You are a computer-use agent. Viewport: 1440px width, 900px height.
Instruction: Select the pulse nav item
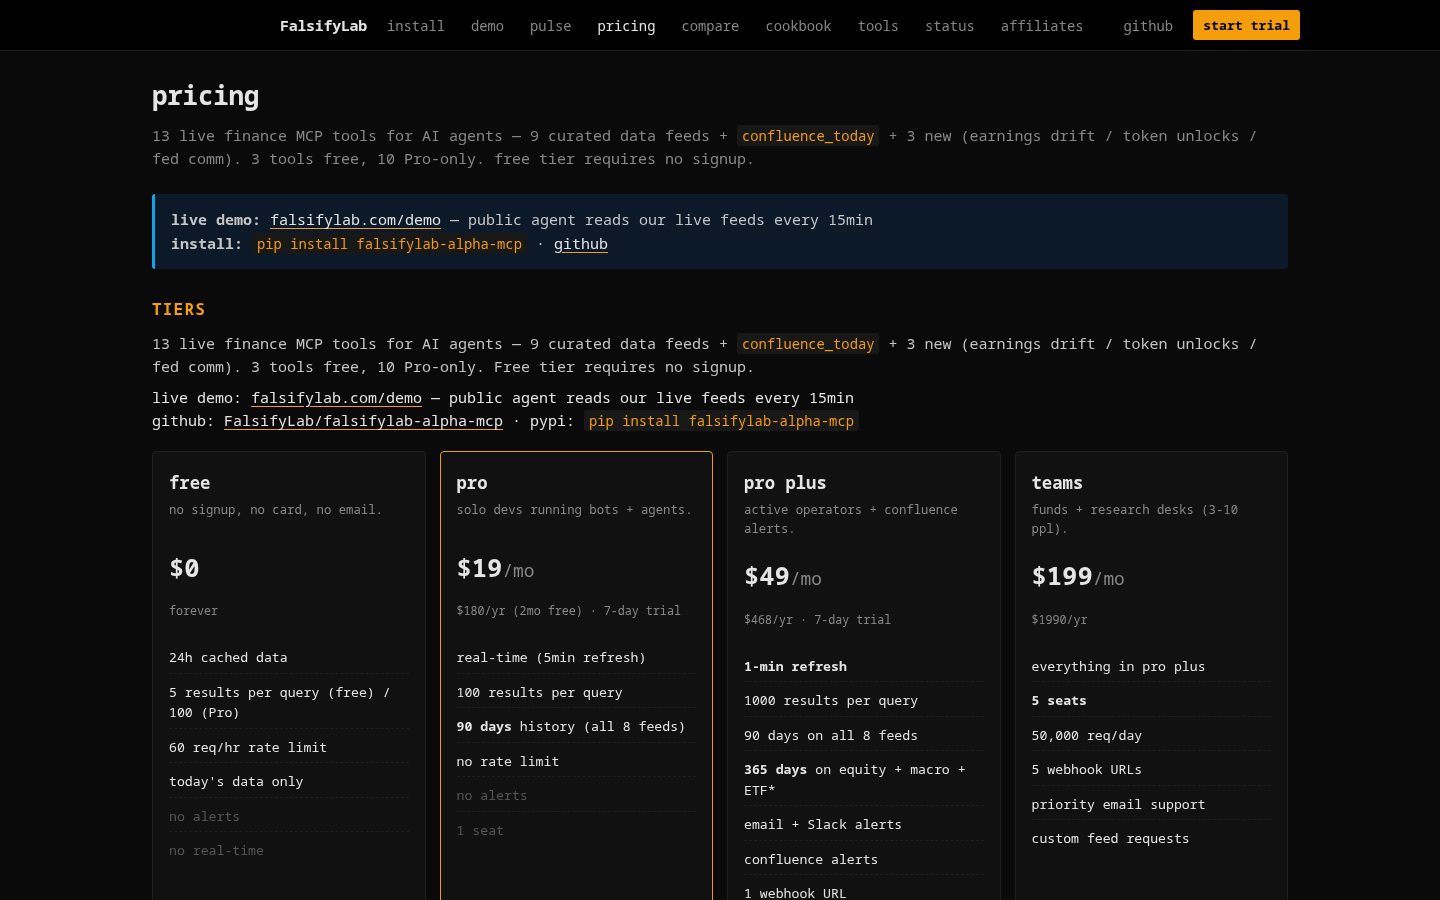[x=550, y=26]
